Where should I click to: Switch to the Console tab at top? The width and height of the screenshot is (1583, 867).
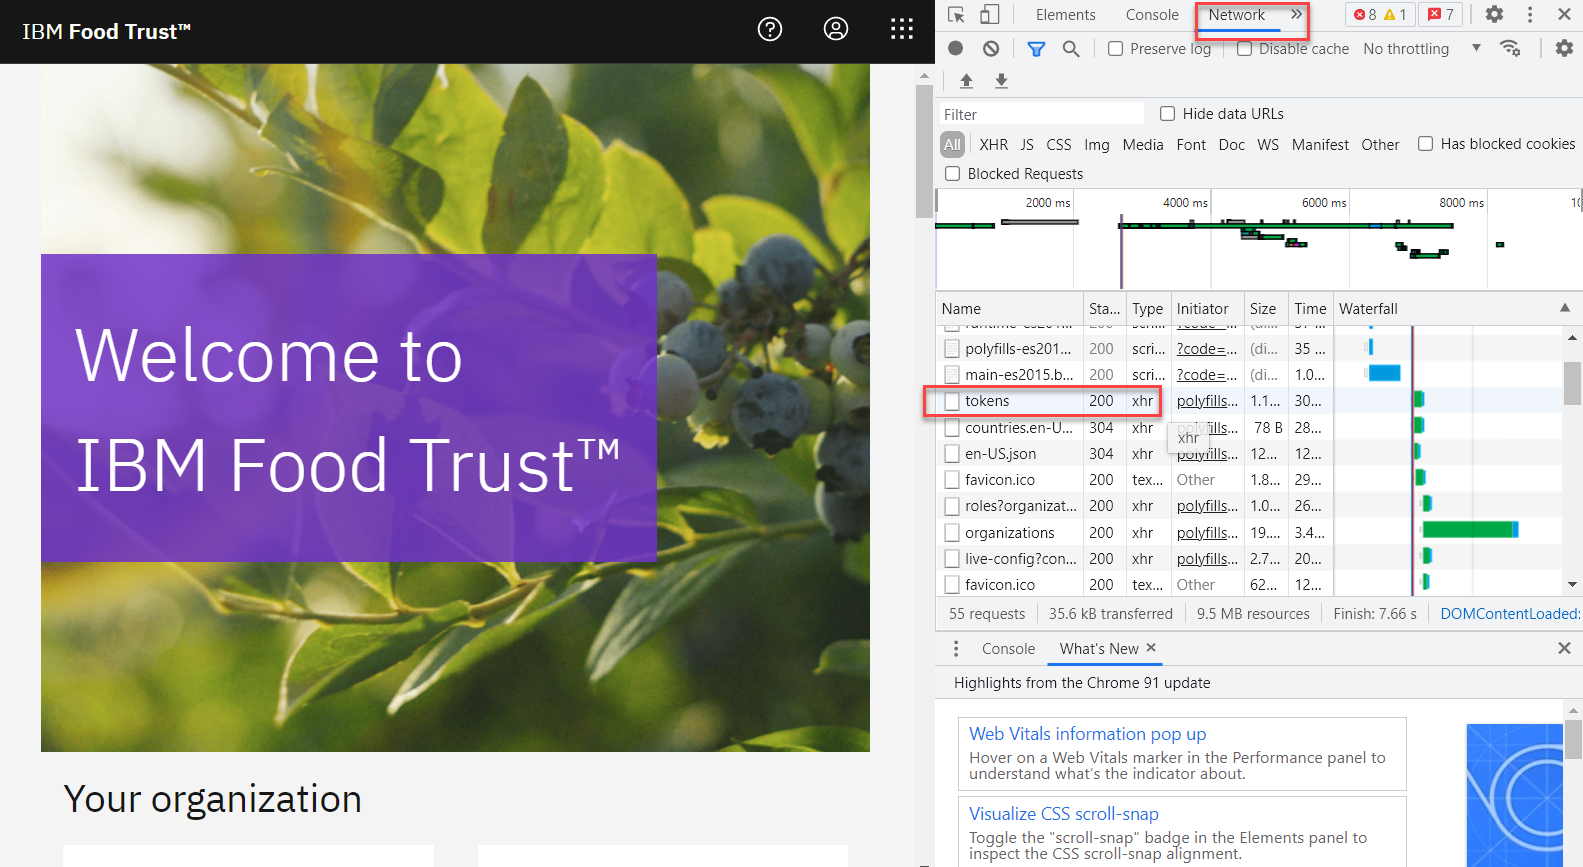point(1152,15)
